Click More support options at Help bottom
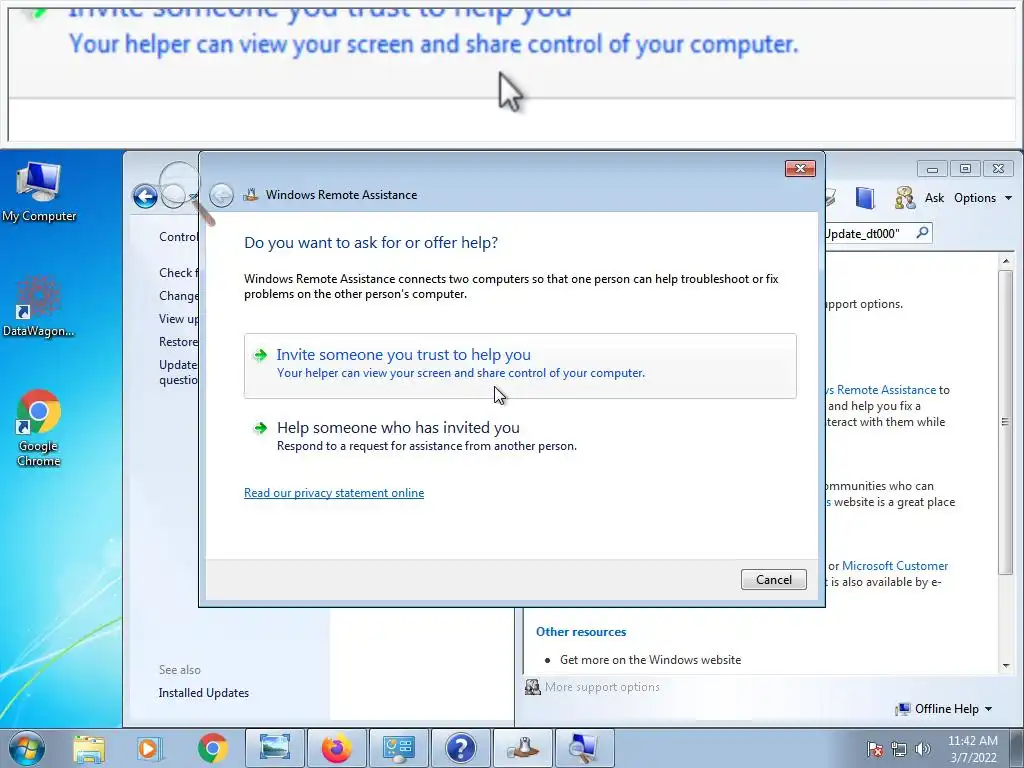The image size is (1024, 768). click(x=592, y=687)
